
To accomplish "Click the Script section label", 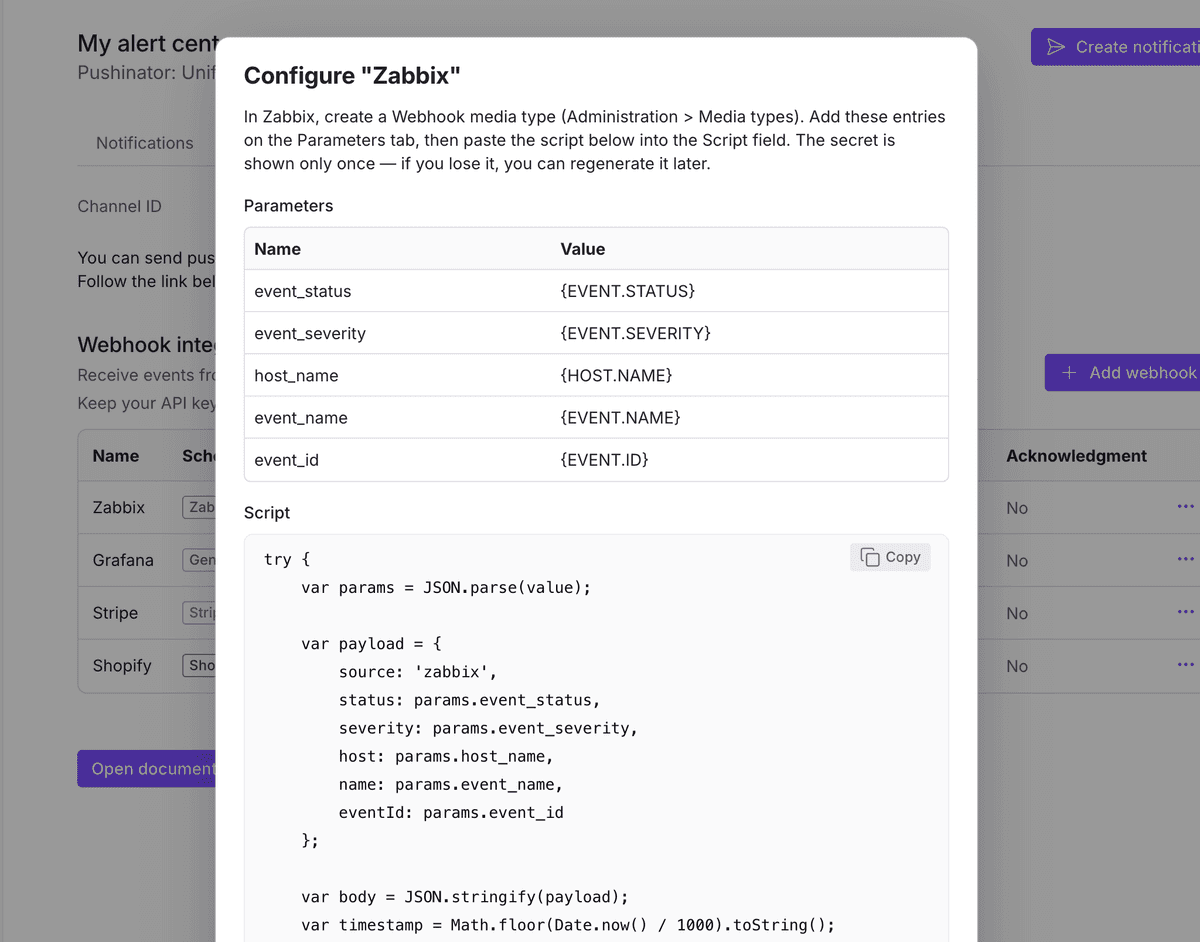I will (x=267, y=512).
